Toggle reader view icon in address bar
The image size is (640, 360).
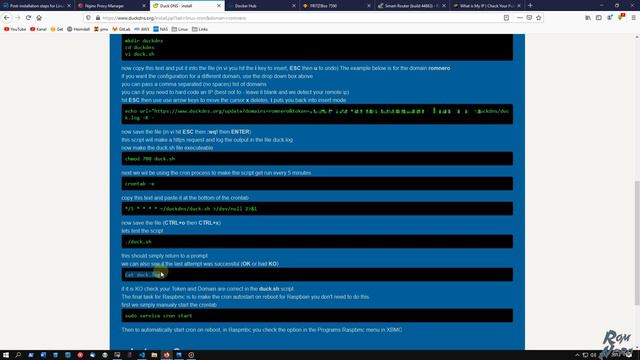pyautogui.click(x=507, y=18)
